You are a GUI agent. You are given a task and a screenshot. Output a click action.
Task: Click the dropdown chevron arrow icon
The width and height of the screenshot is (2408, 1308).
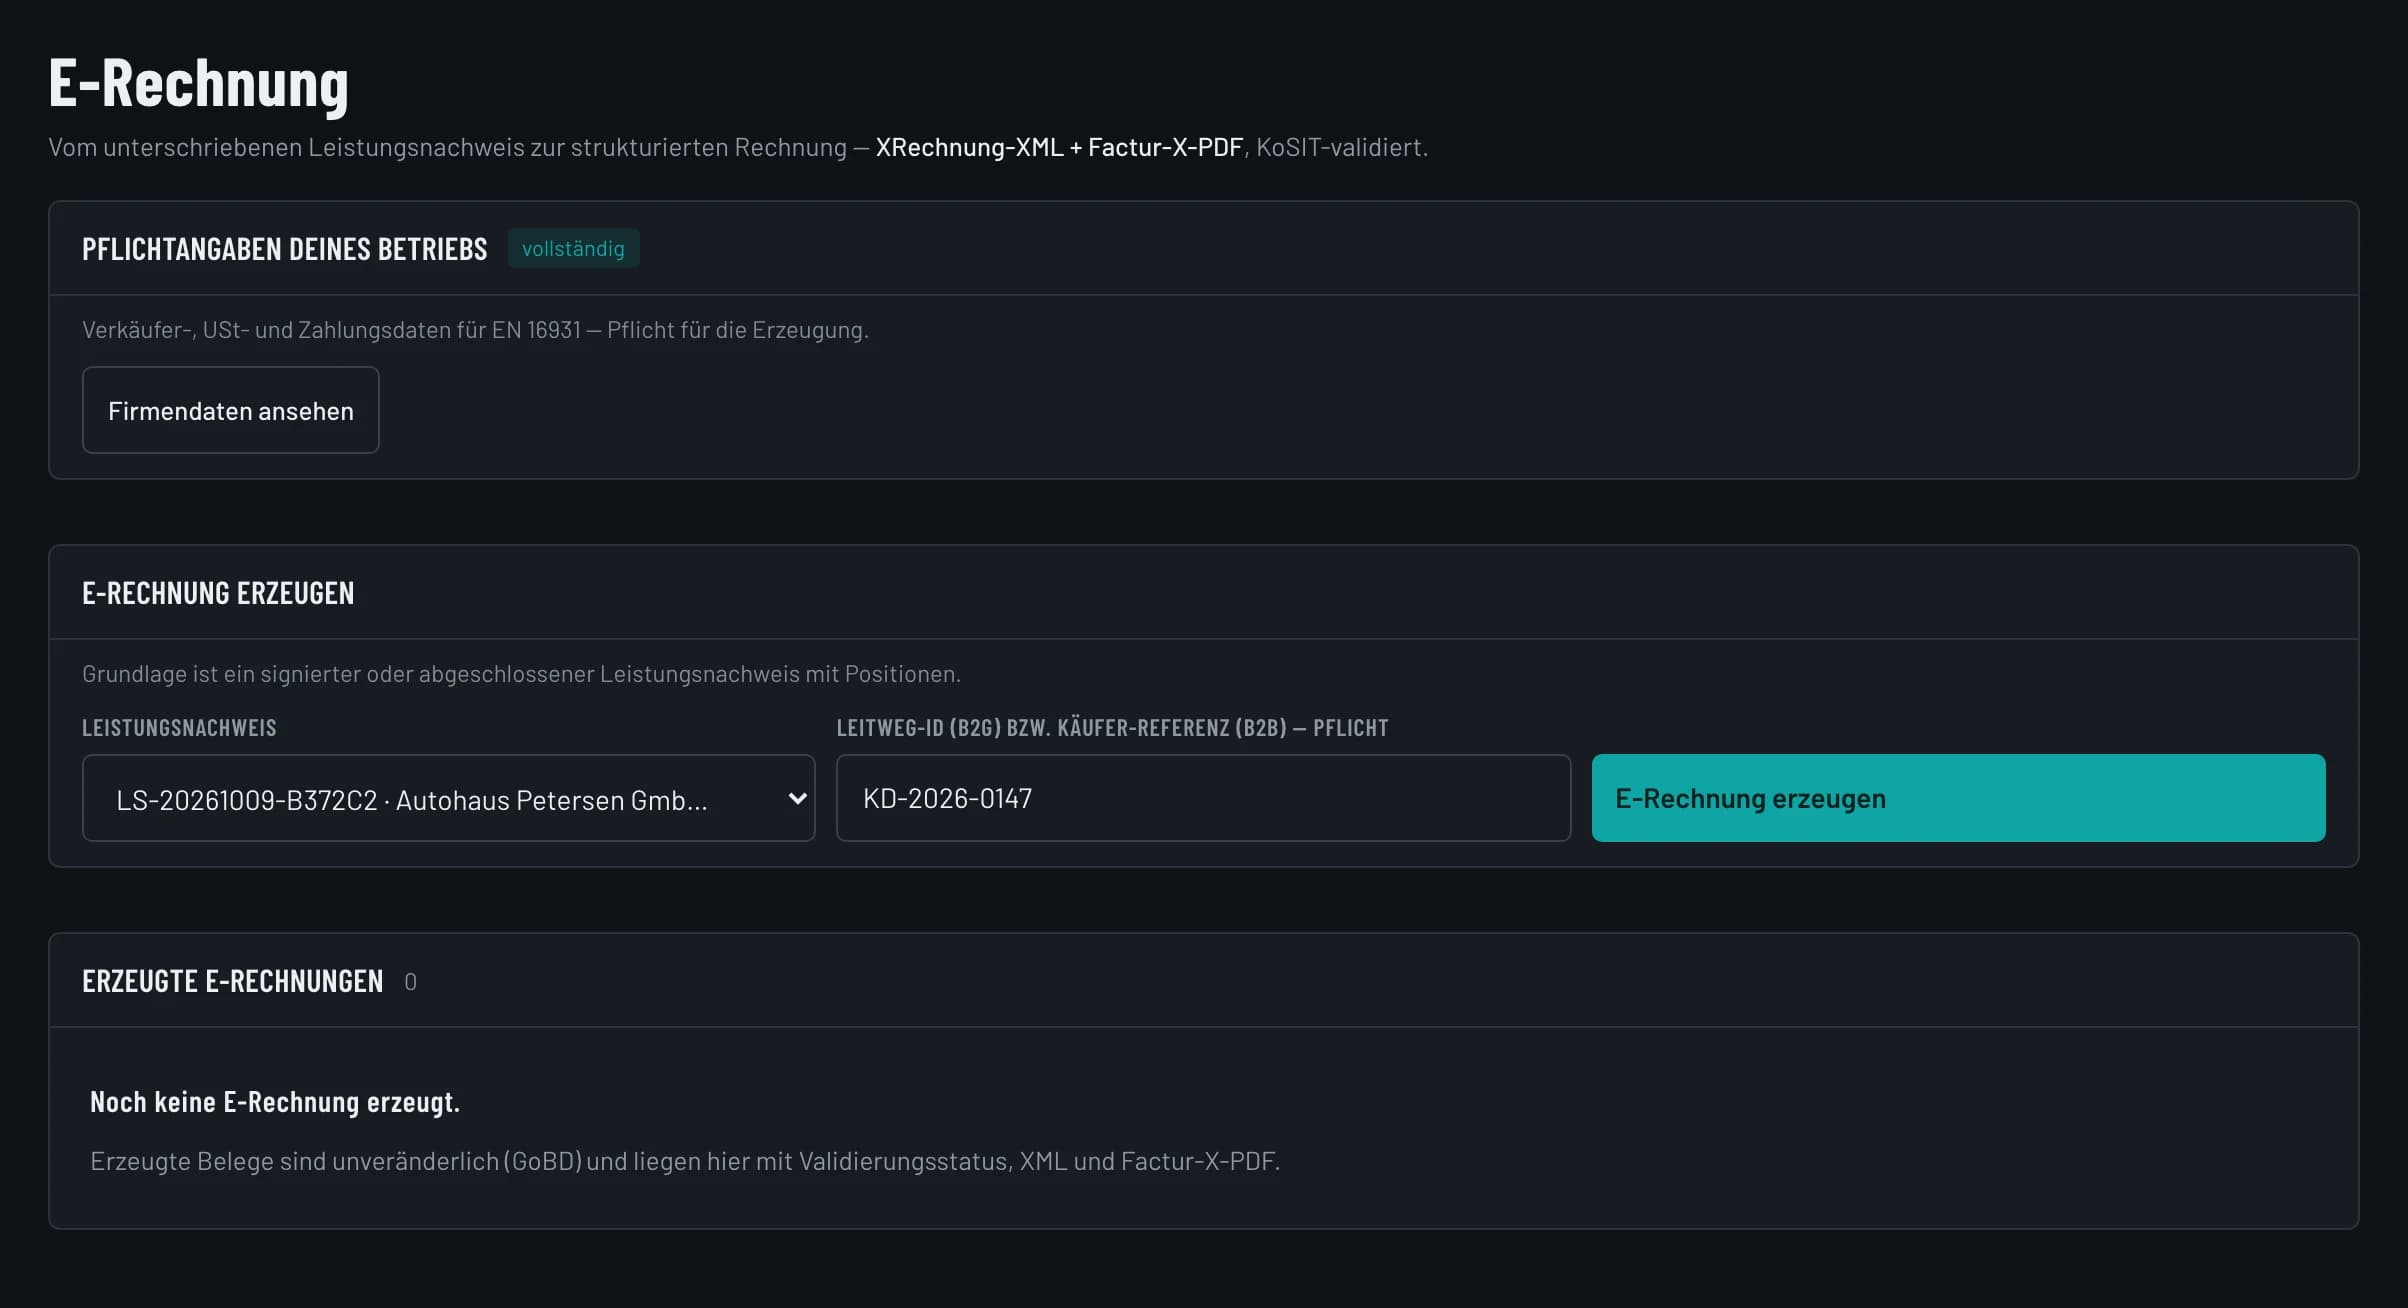(797, 798)
